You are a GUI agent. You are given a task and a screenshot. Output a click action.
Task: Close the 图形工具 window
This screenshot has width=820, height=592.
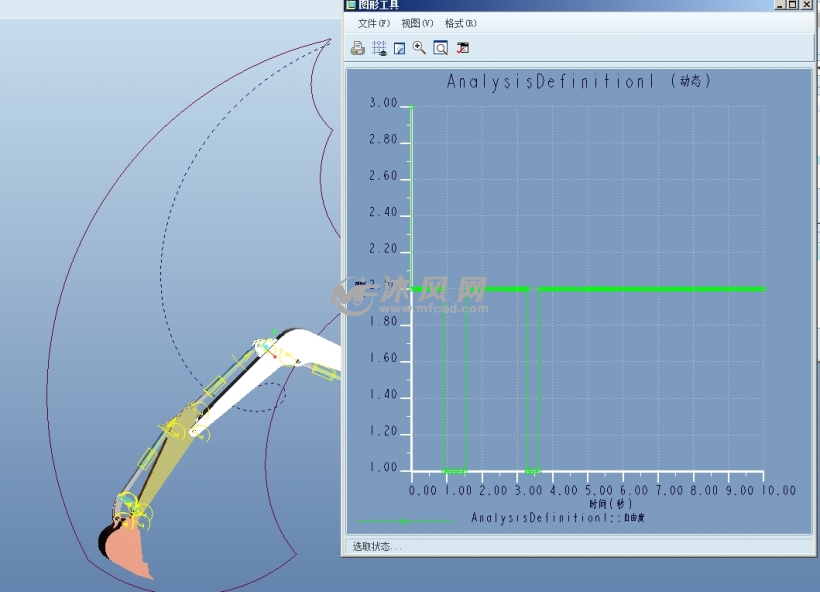click(807, 4)
